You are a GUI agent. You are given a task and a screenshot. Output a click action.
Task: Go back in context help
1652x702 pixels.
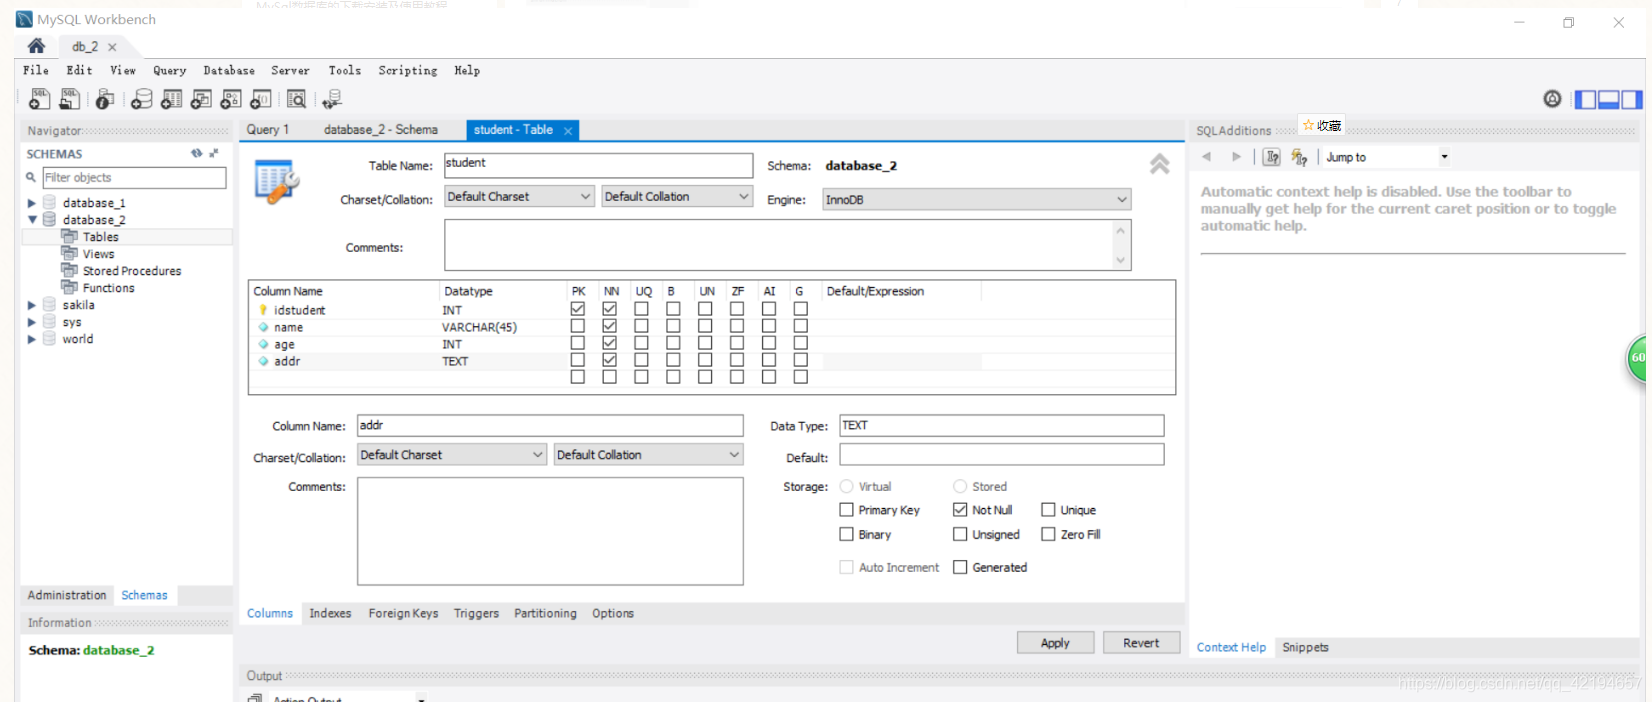click(x=1207, y=157)
